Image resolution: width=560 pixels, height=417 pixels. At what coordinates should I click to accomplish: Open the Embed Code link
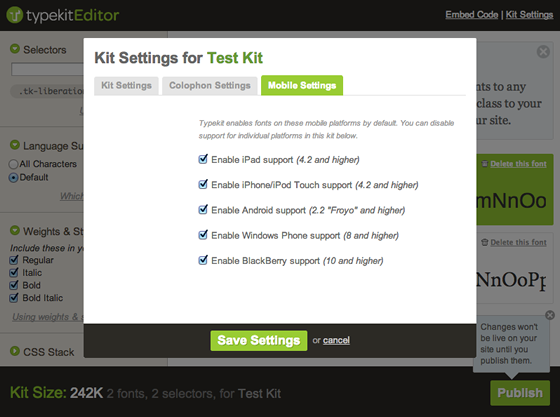click(472, 15)
